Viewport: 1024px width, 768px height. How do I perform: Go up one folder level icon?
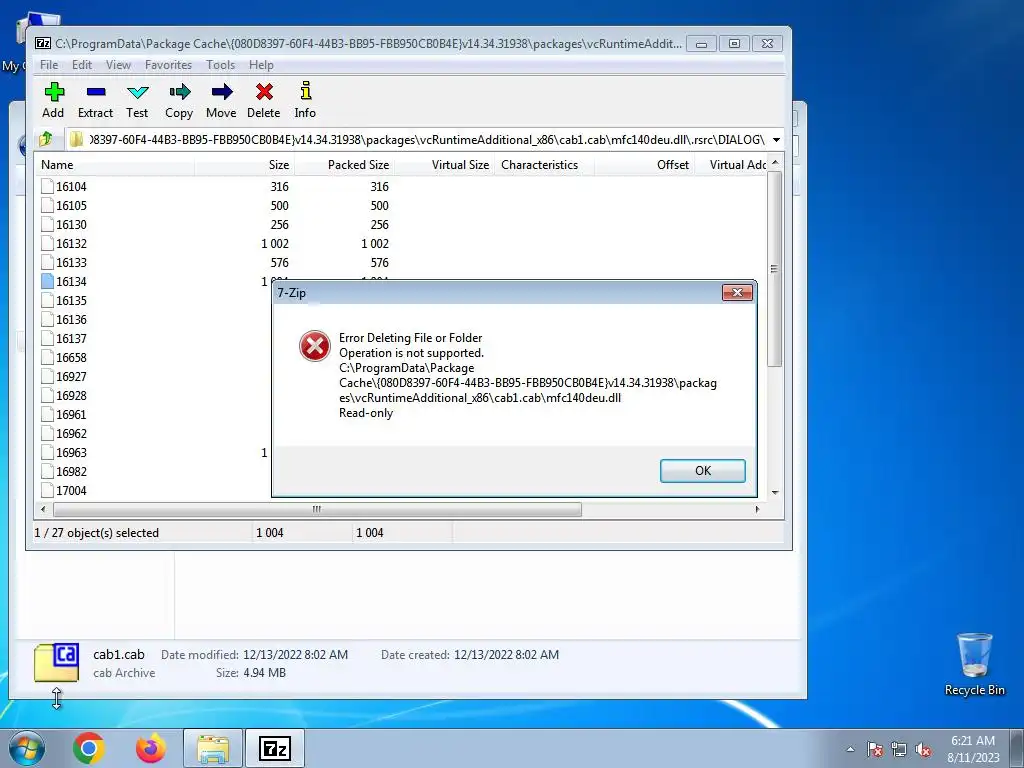[x=46, y=139]
